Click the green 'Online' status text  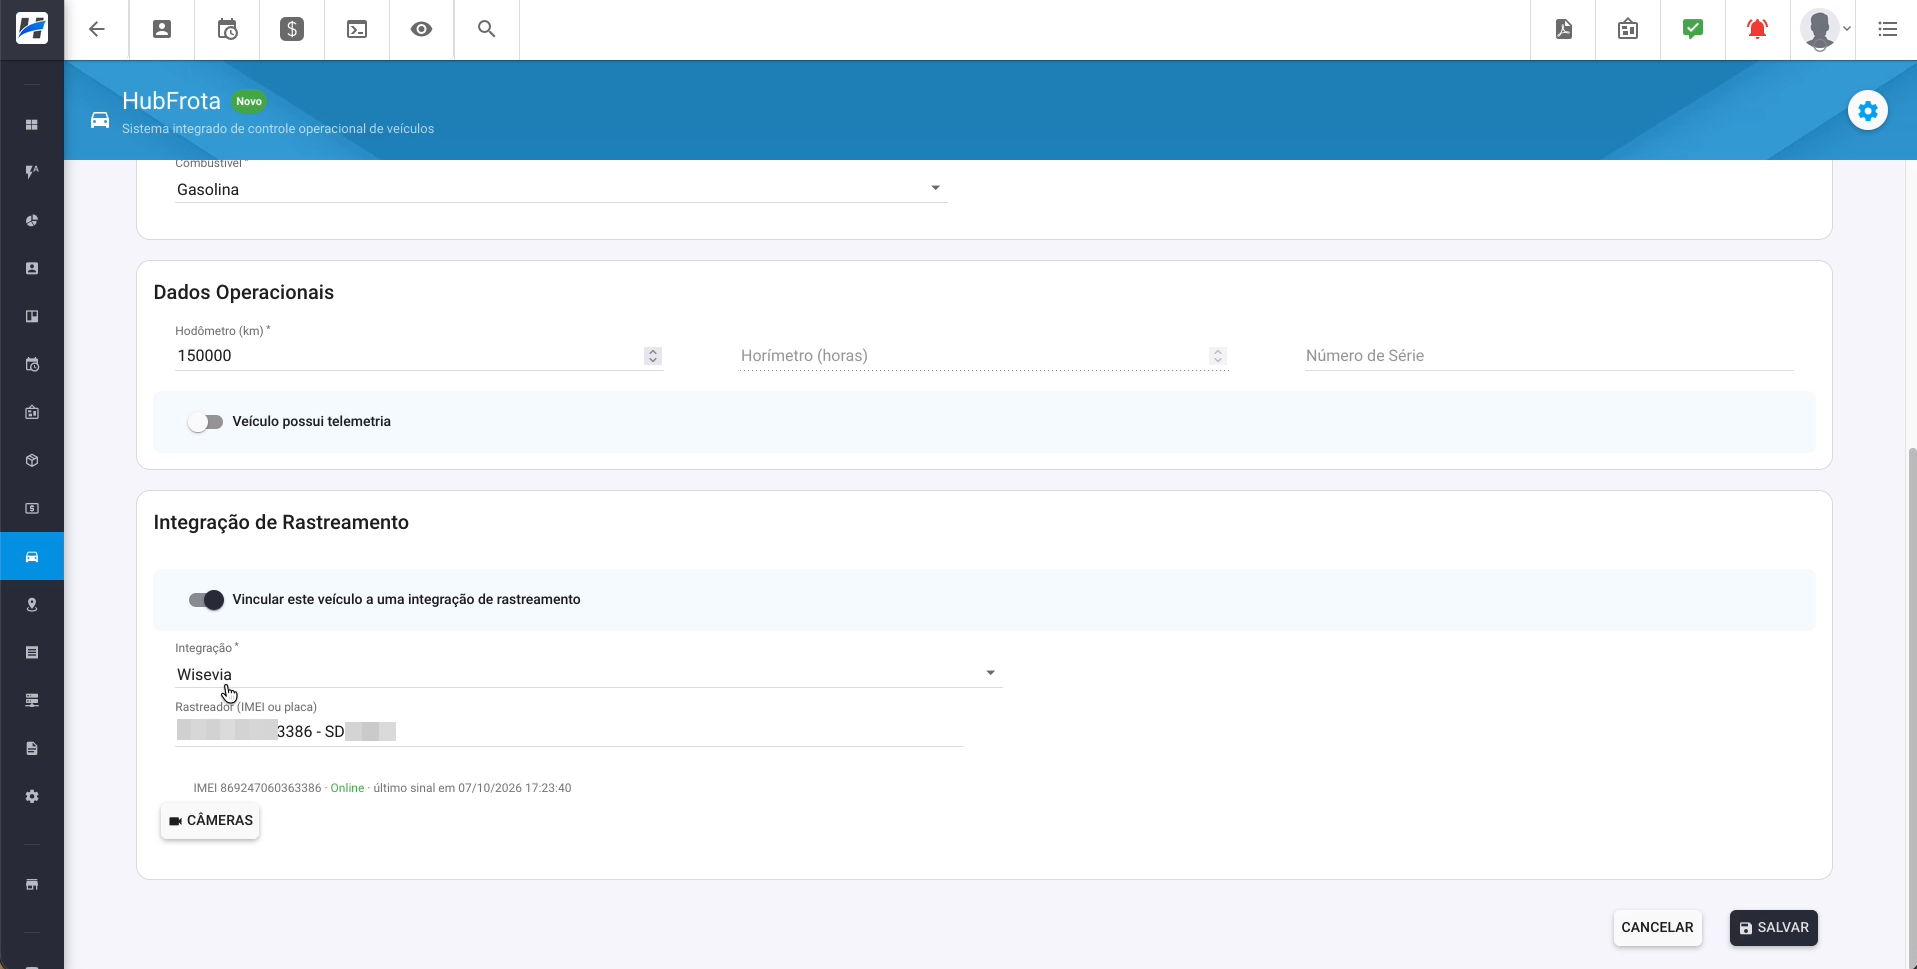tap(347, 788)
